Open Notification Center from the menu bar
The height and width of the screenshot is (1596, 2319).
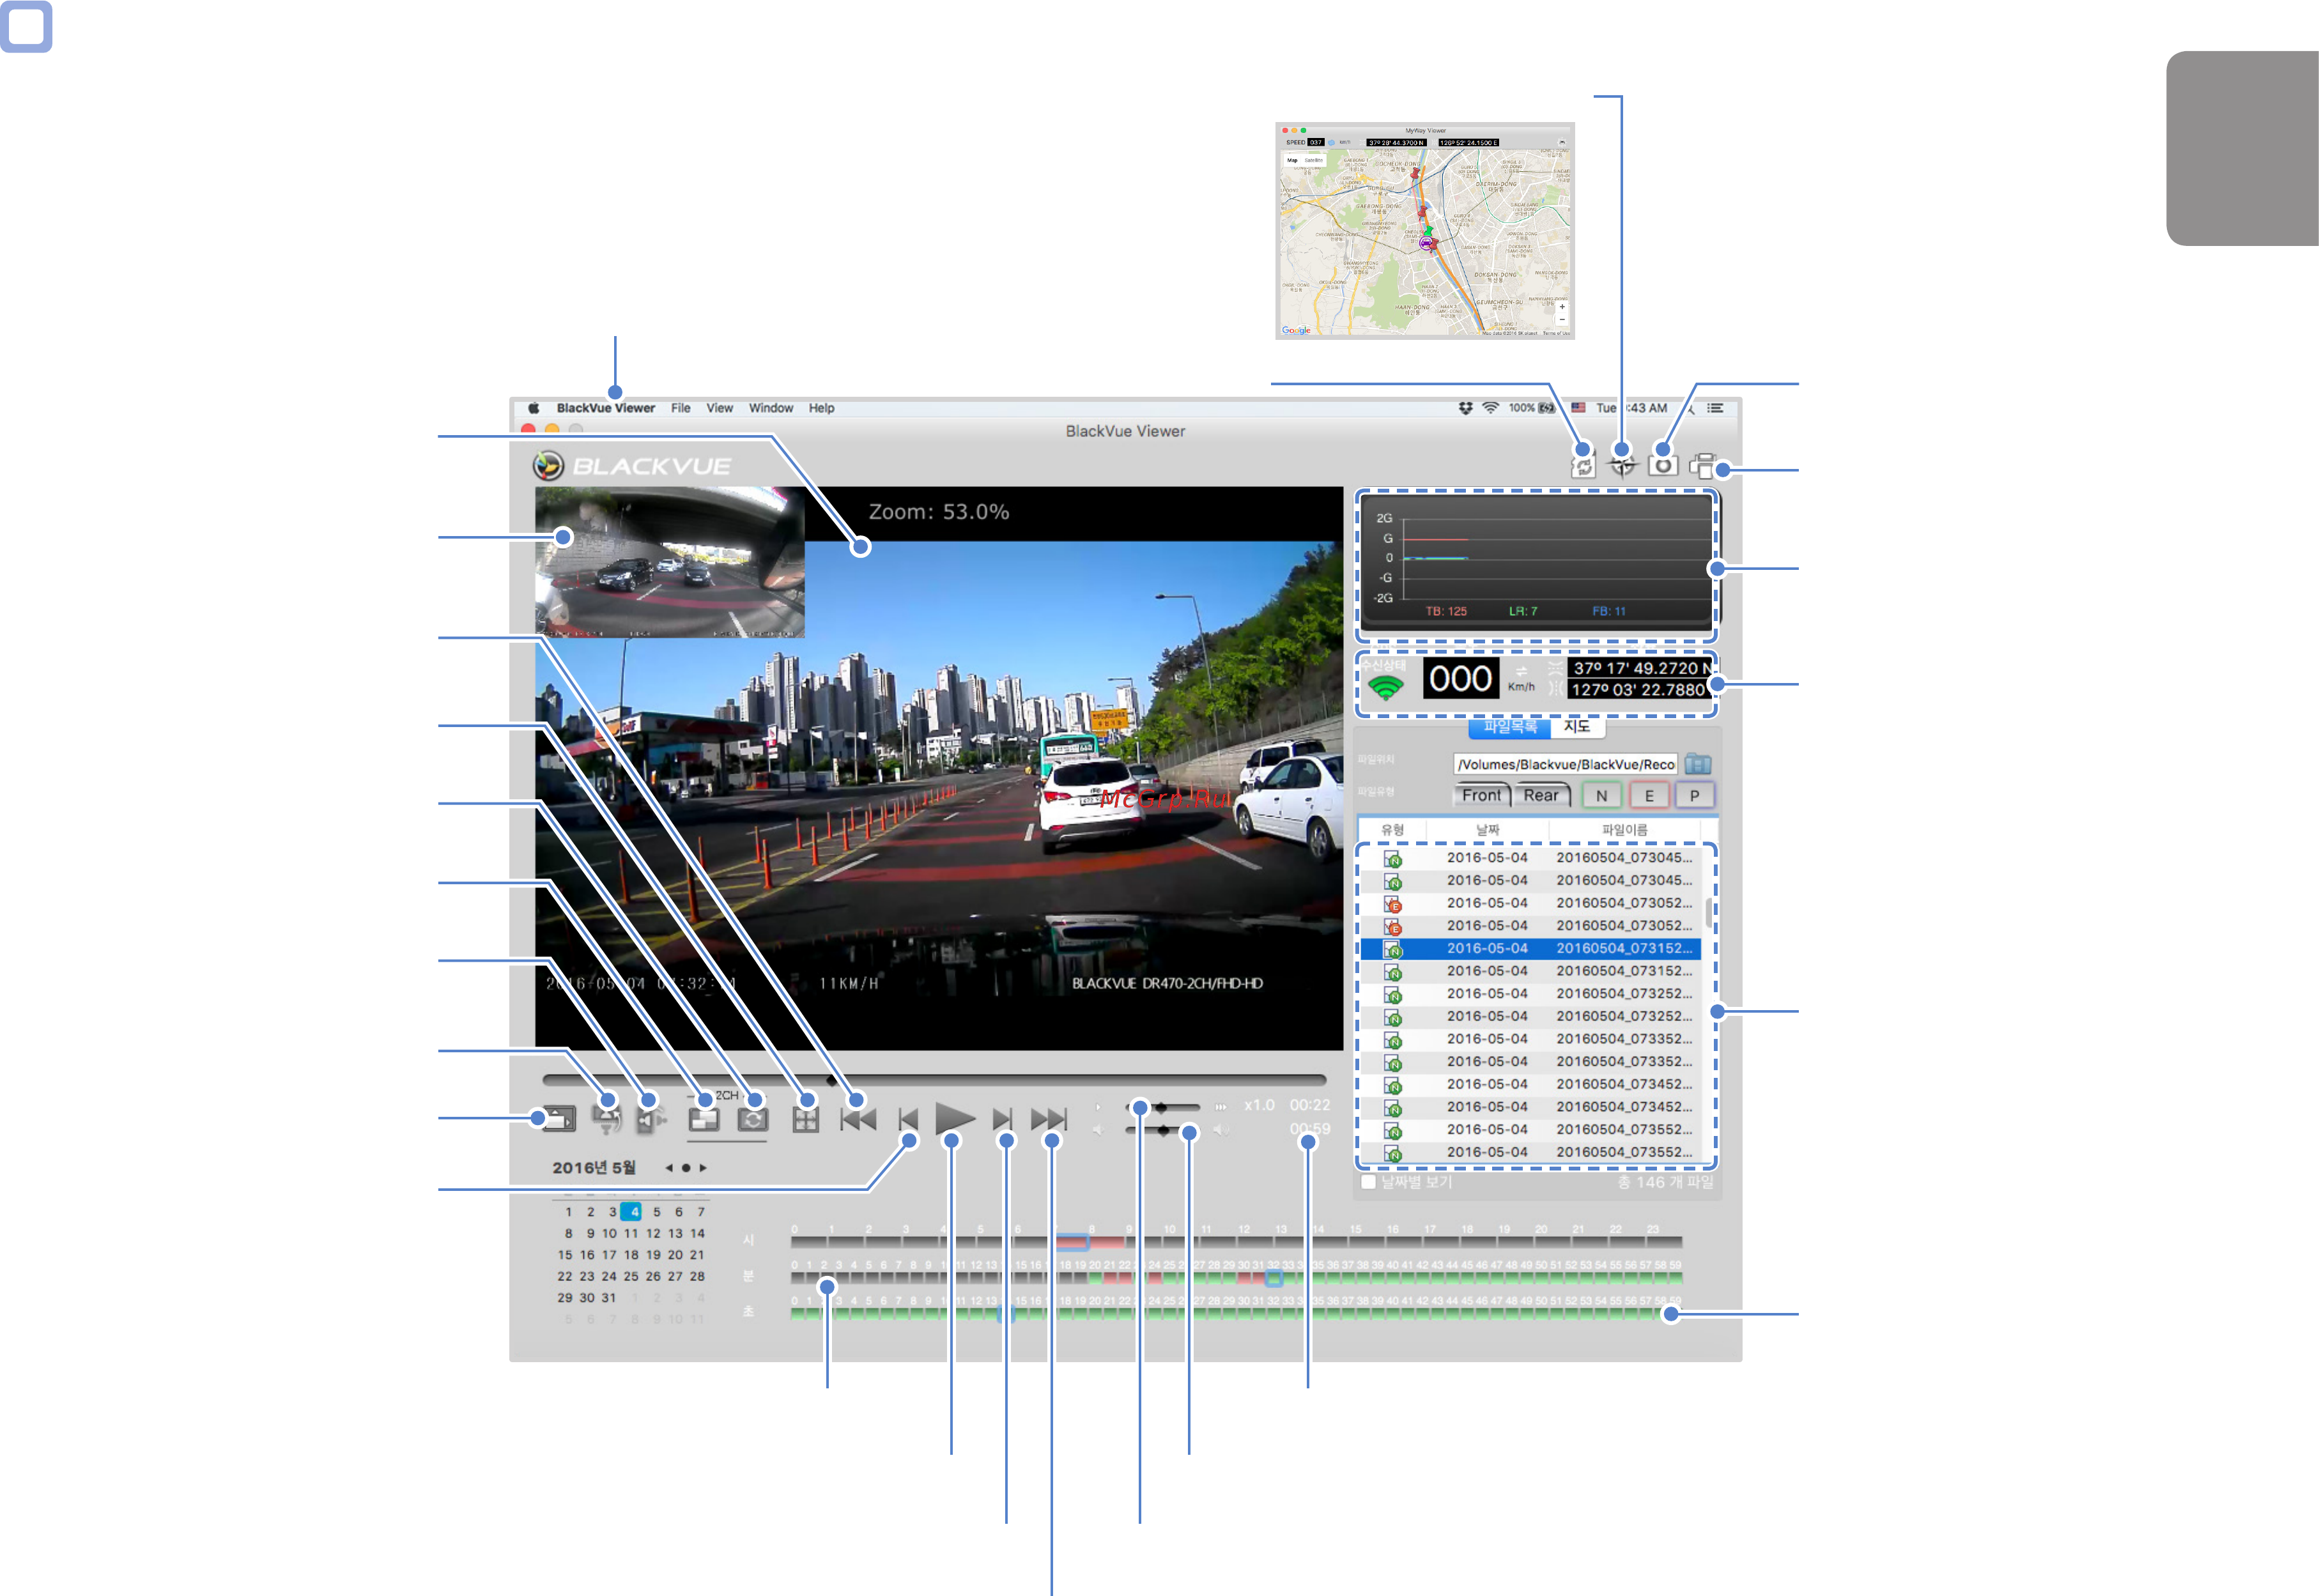pyautogui.click(x=1715, y=408)
